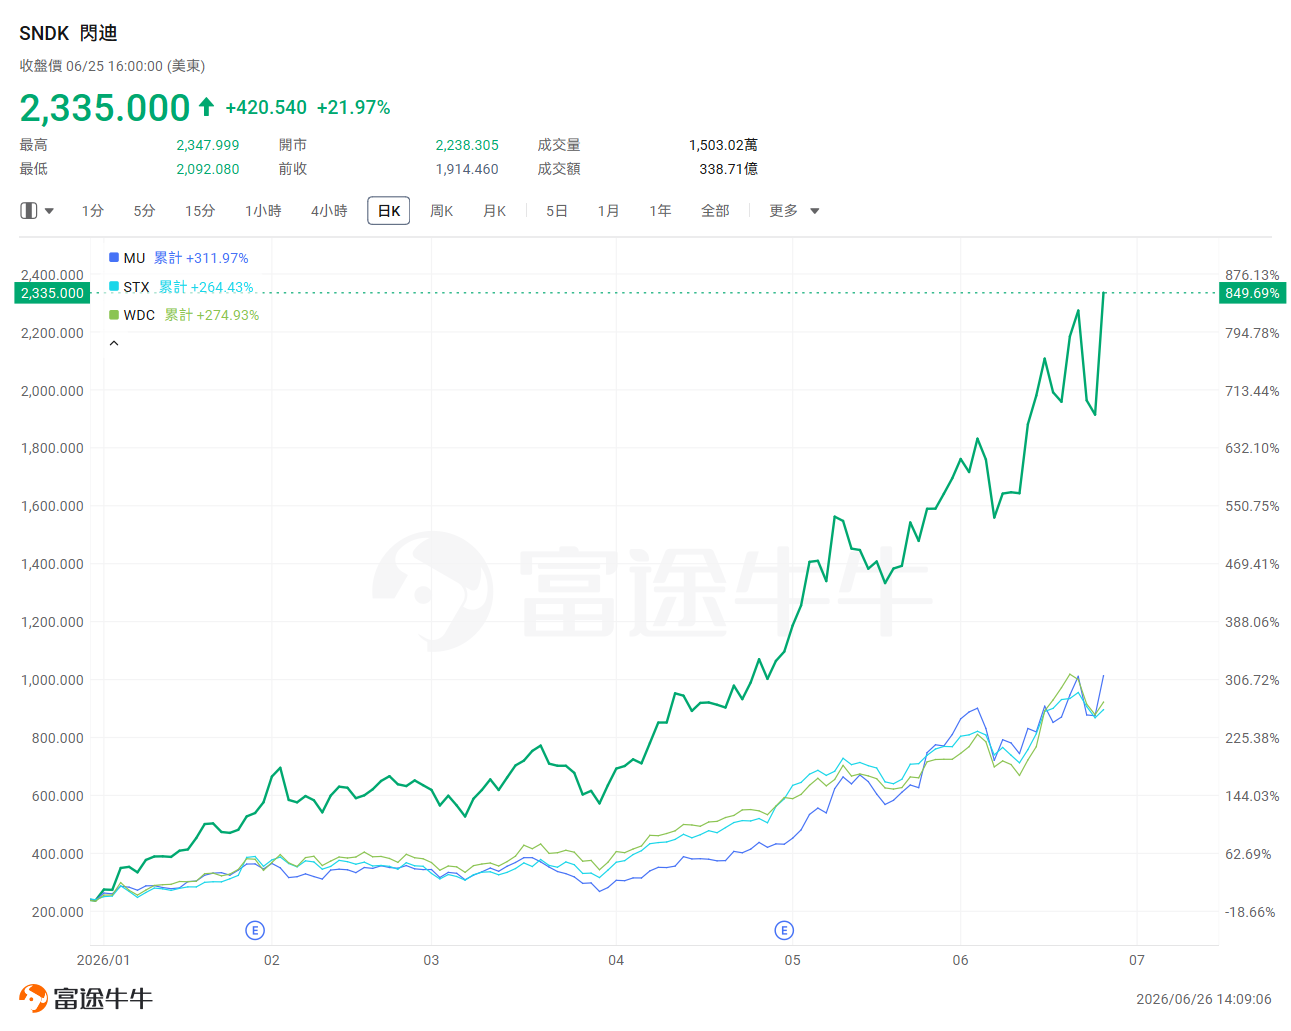The width and height of the screenshot is (1291, 1031).
Task: Click the +420.540 price change value
Action: point(266,108)
